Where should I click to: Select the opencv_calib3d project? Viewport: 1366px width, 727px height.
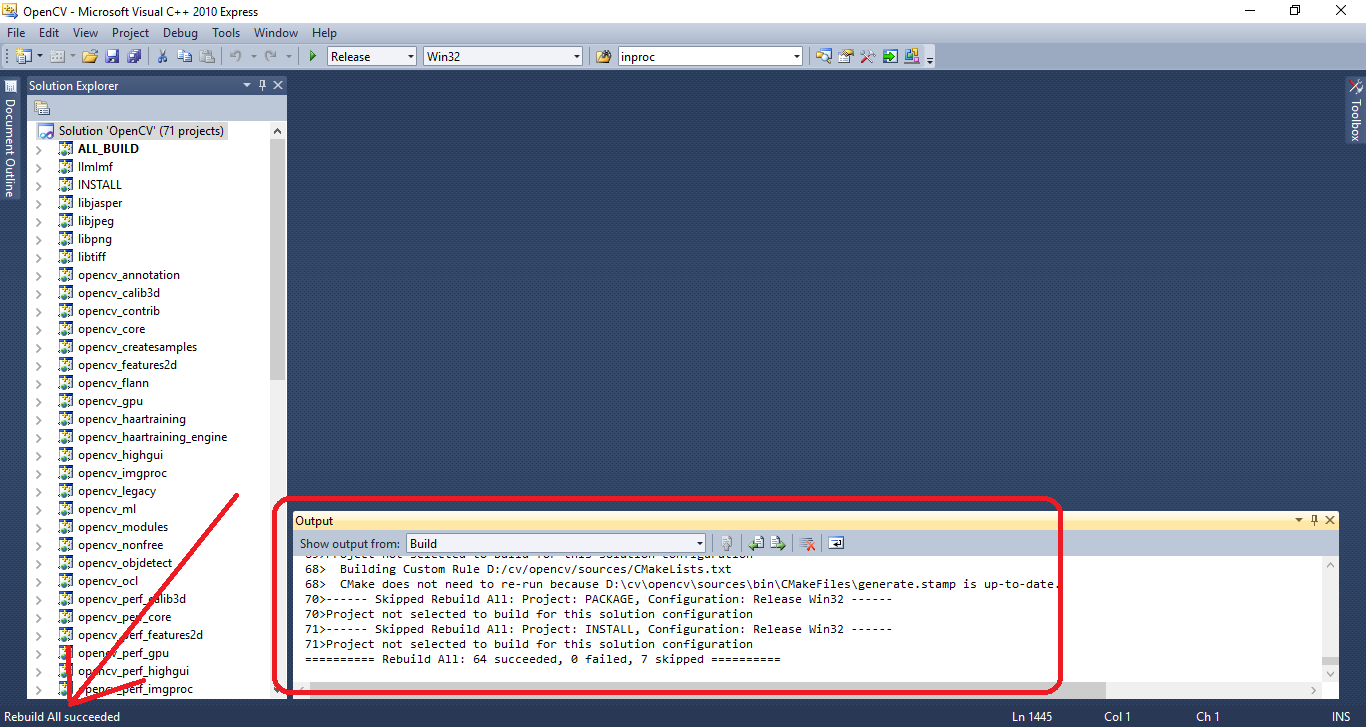tap(119, 293)
